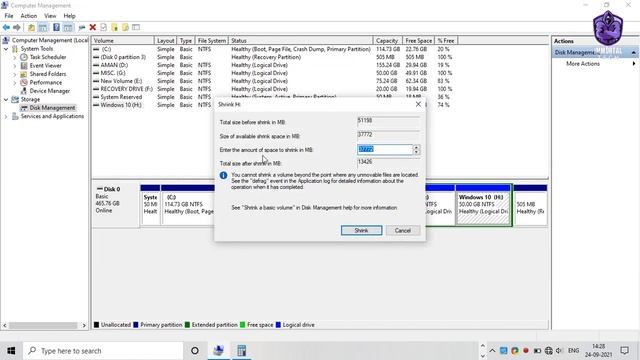
Task: Select the Windows 10 (H:) partition block
Action: tap(483, 204)
